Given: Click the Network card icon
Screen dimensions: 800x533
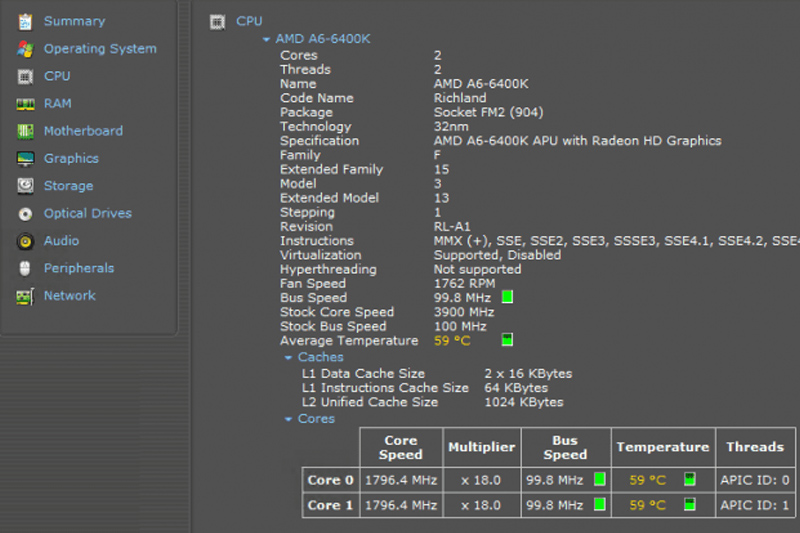Looking at the screenshot, I should click(25, 296).
